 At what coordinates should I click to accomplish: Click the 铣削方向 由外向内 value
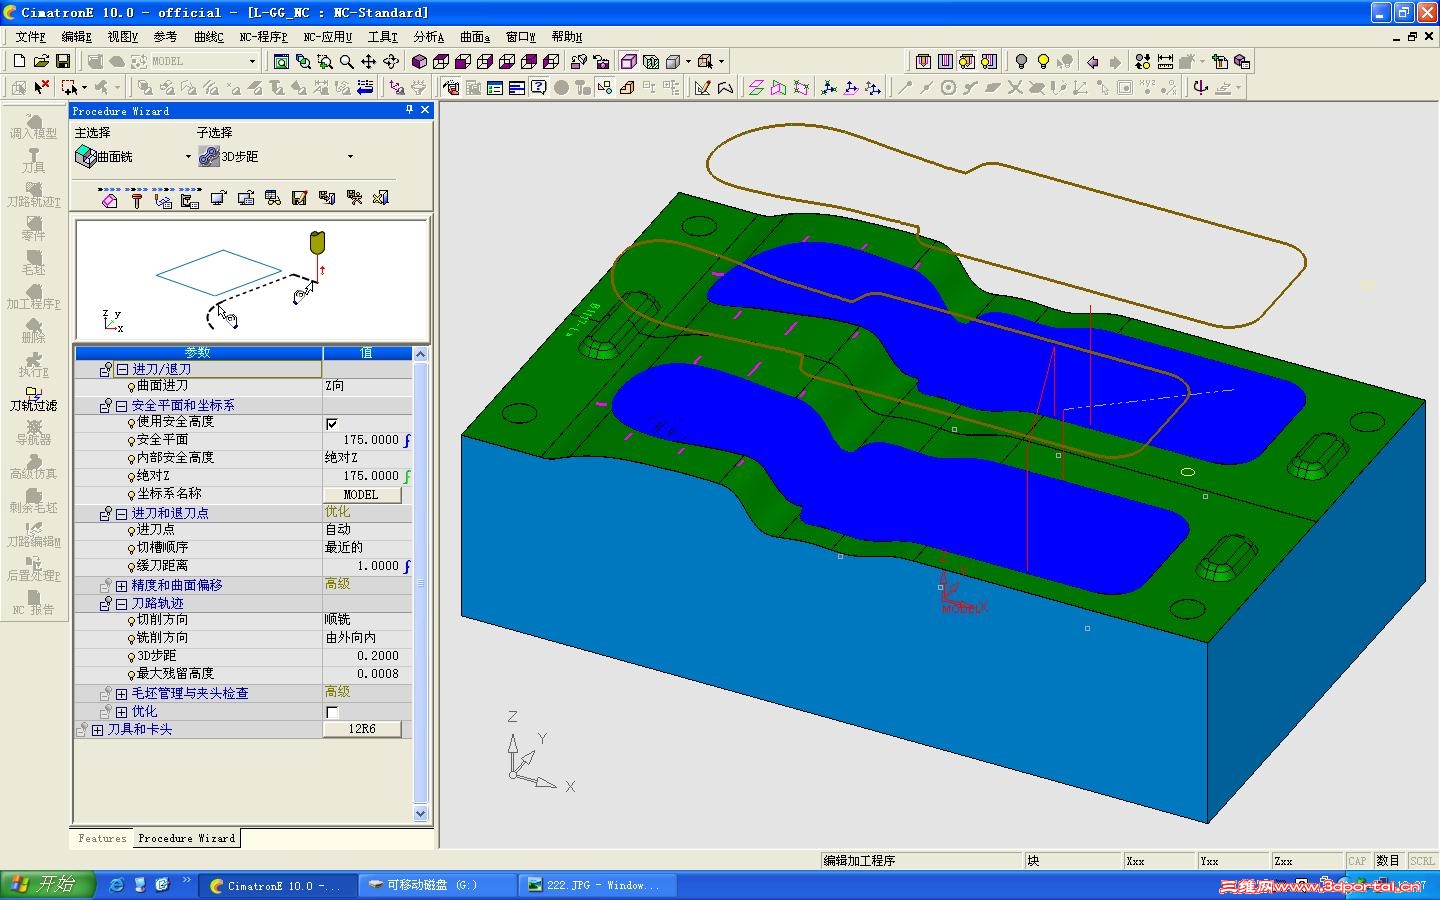coord(367,639)
